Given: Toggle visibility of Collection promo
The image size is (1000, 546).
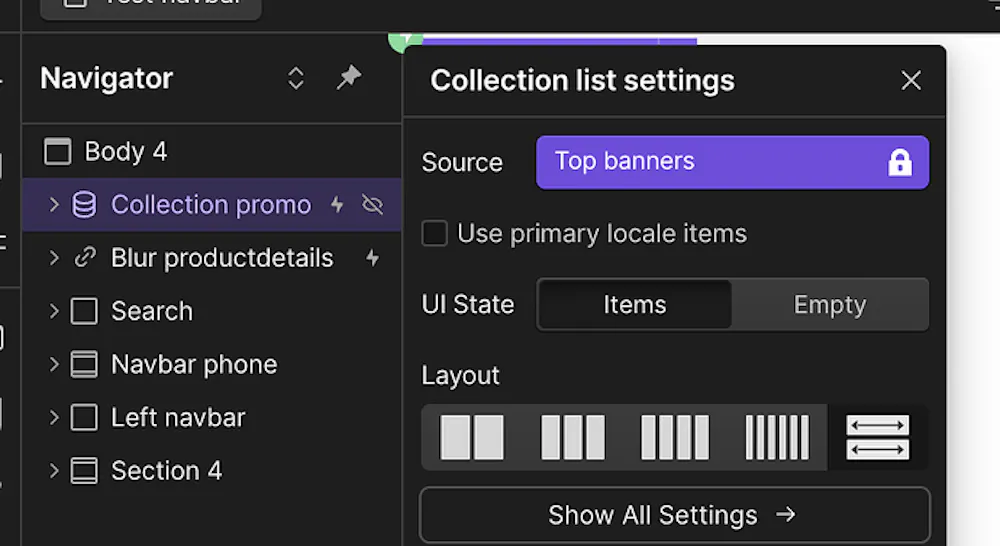Looking at the screenshot, I should point(372,205).
